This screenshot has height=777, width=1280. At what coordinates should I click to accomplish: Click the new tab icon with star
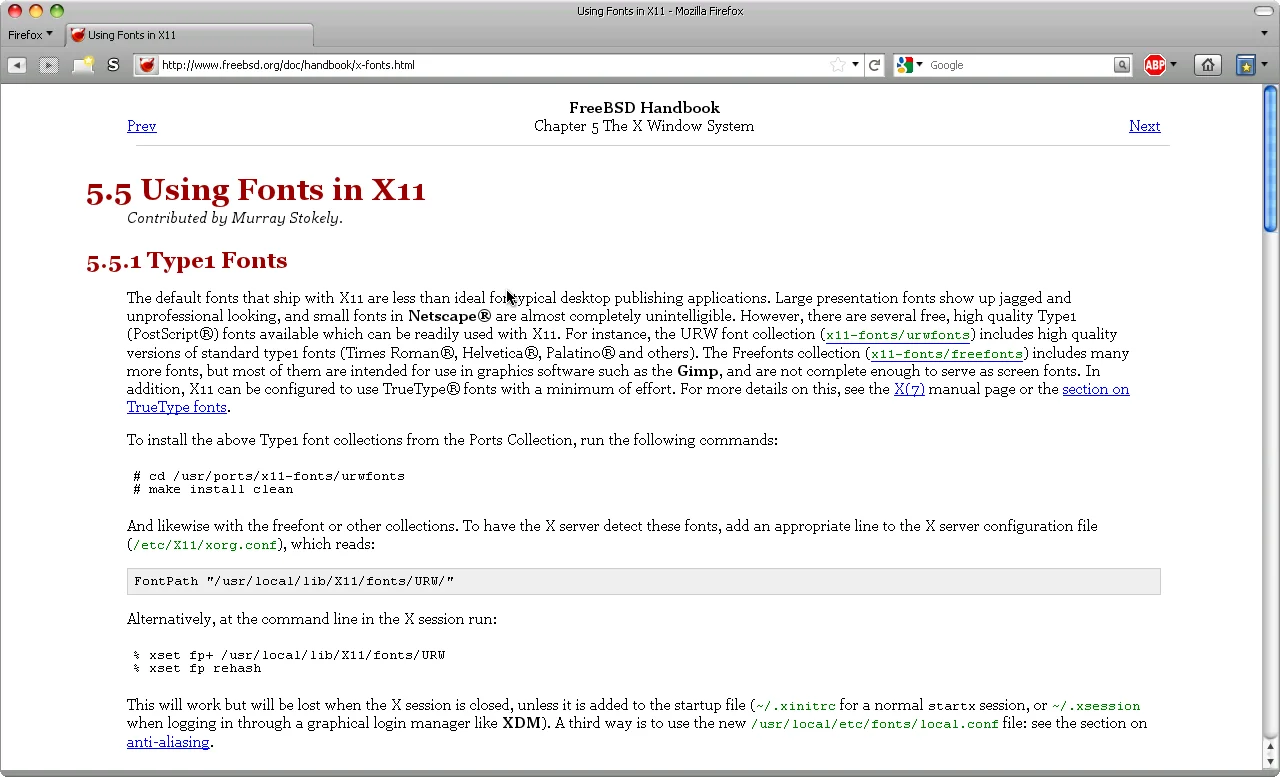tap(83, 65)
